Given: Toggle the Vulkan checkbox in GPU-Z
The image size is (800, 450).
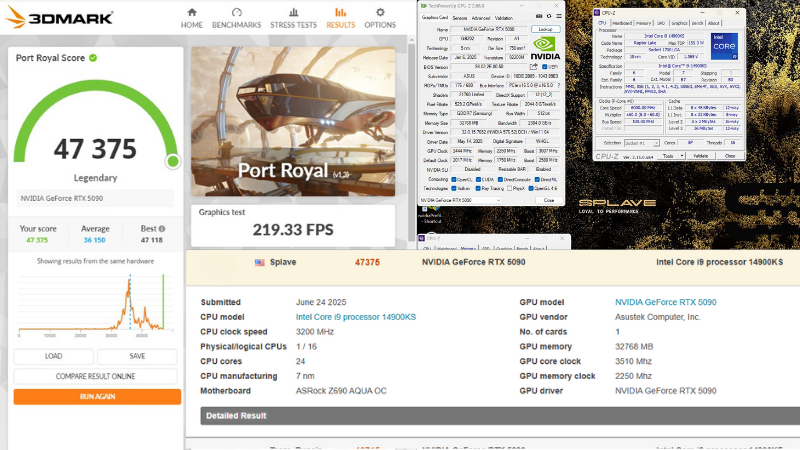Looking at the screenshot, I should (454, 188).
